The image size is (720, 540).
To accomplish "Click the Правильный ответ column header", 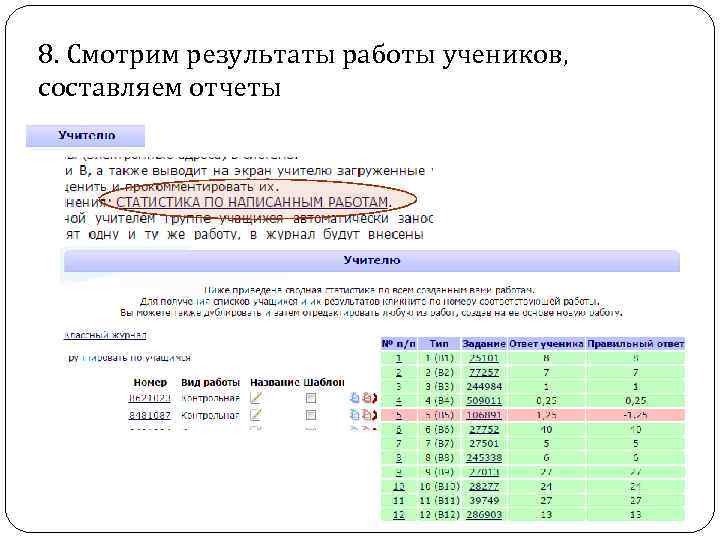I will click(636, 344).
